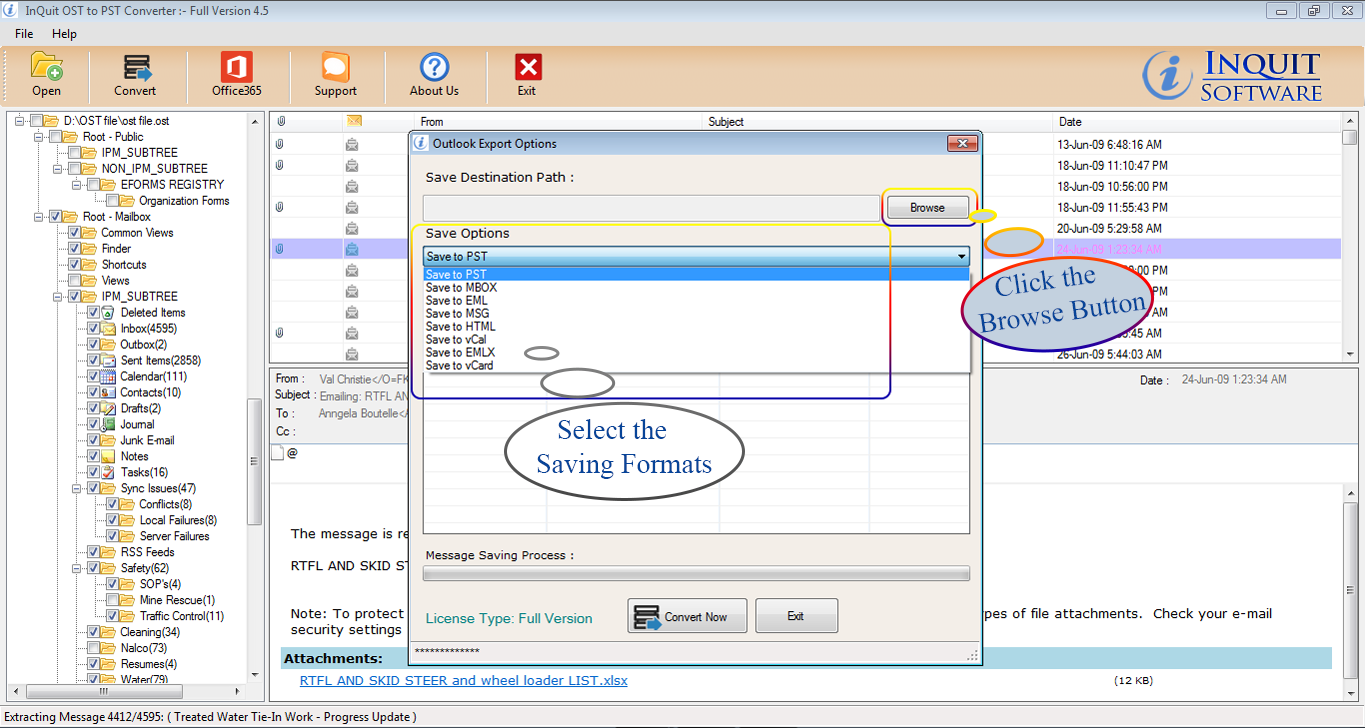Open the Support option on the toolbar

click(x=335, y=75)
